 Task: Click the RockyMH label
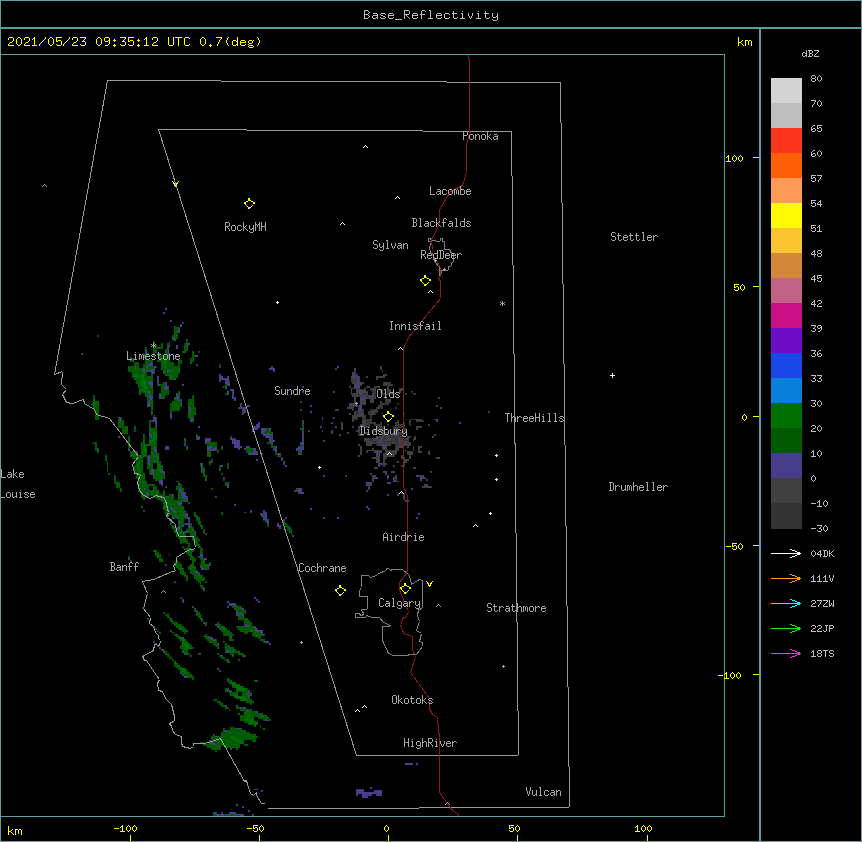245,227
